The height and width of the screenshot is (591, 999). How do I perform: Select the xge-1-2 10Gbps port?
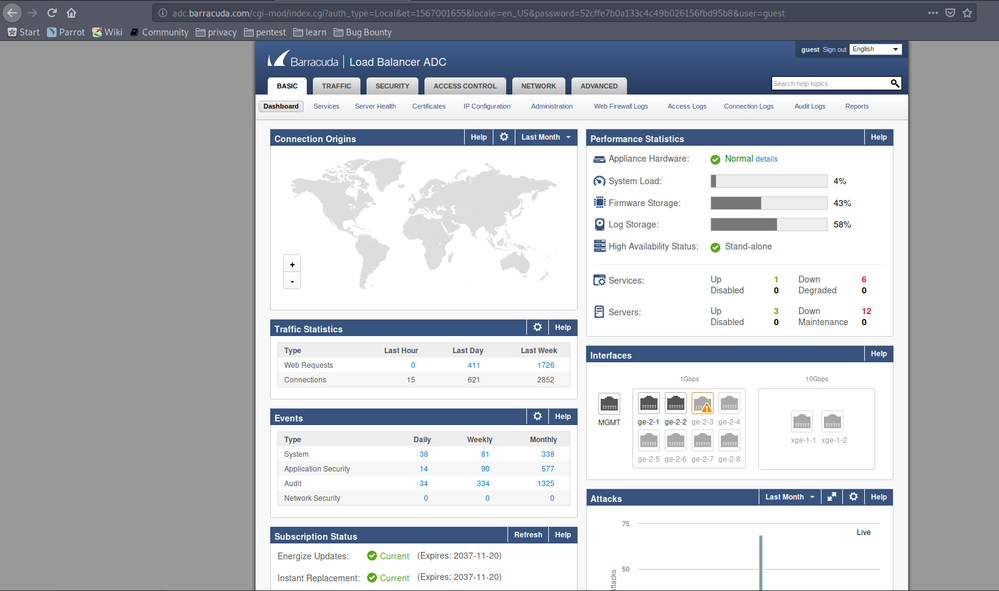(833, 422)
